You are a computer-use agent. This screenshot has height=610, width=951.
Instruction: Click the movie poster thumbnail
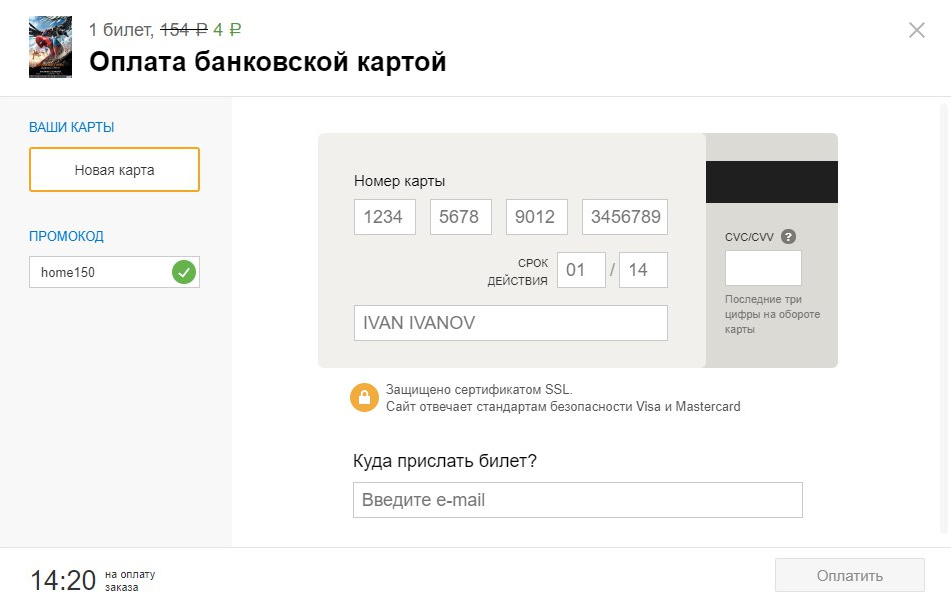click(50, 47)
